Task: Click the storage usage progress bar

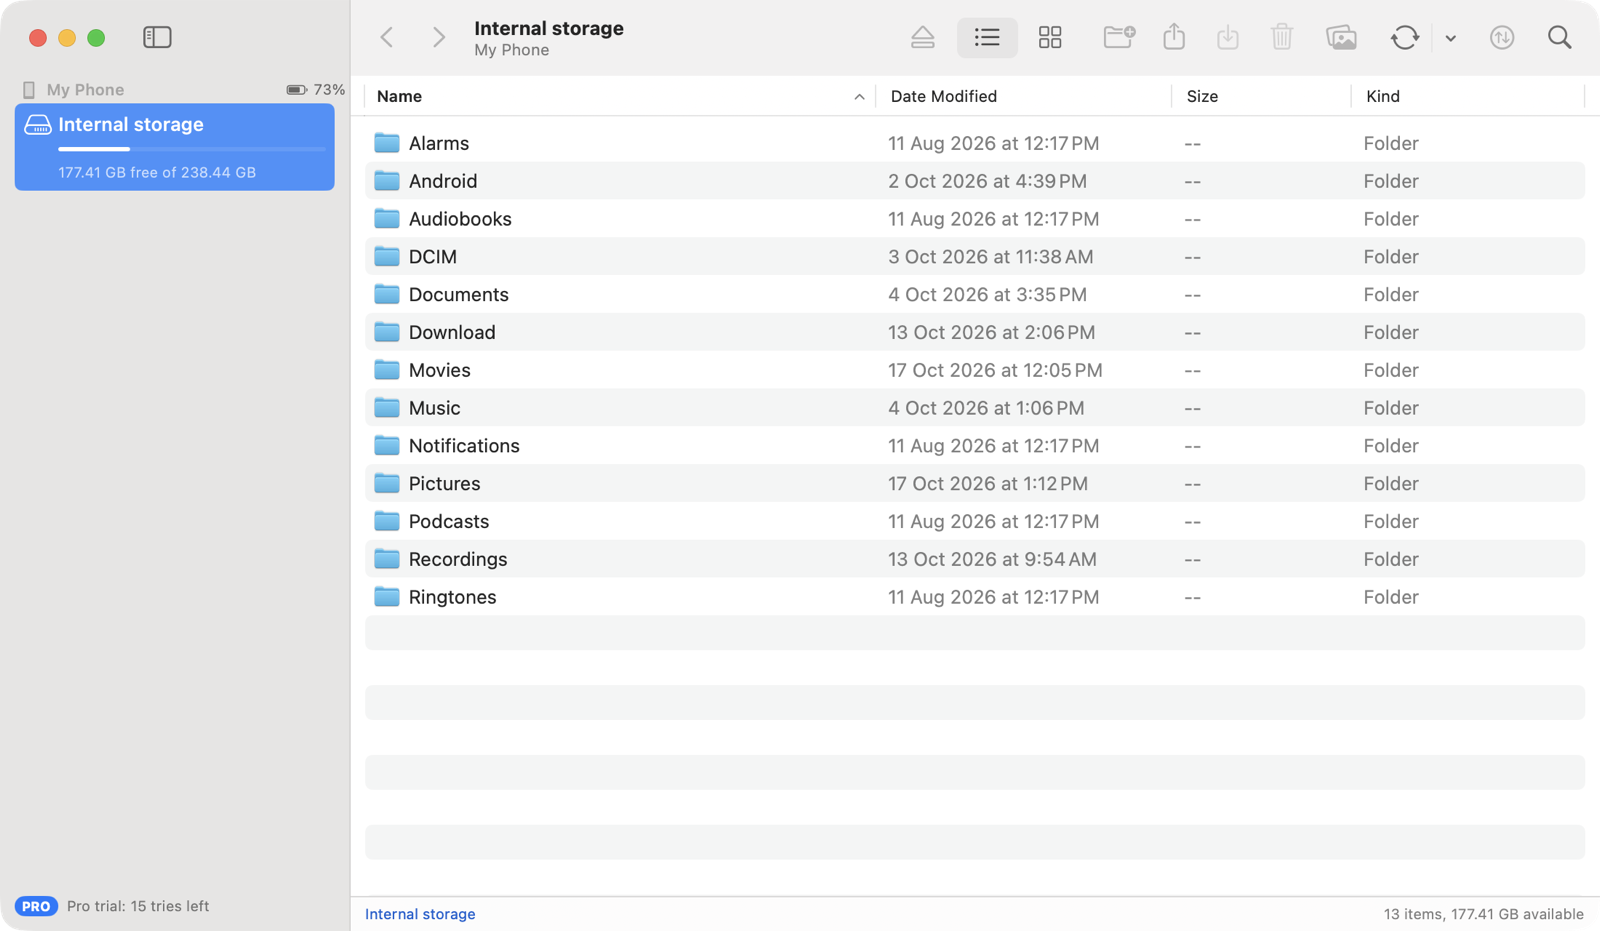Action: (x=192, y=149)
